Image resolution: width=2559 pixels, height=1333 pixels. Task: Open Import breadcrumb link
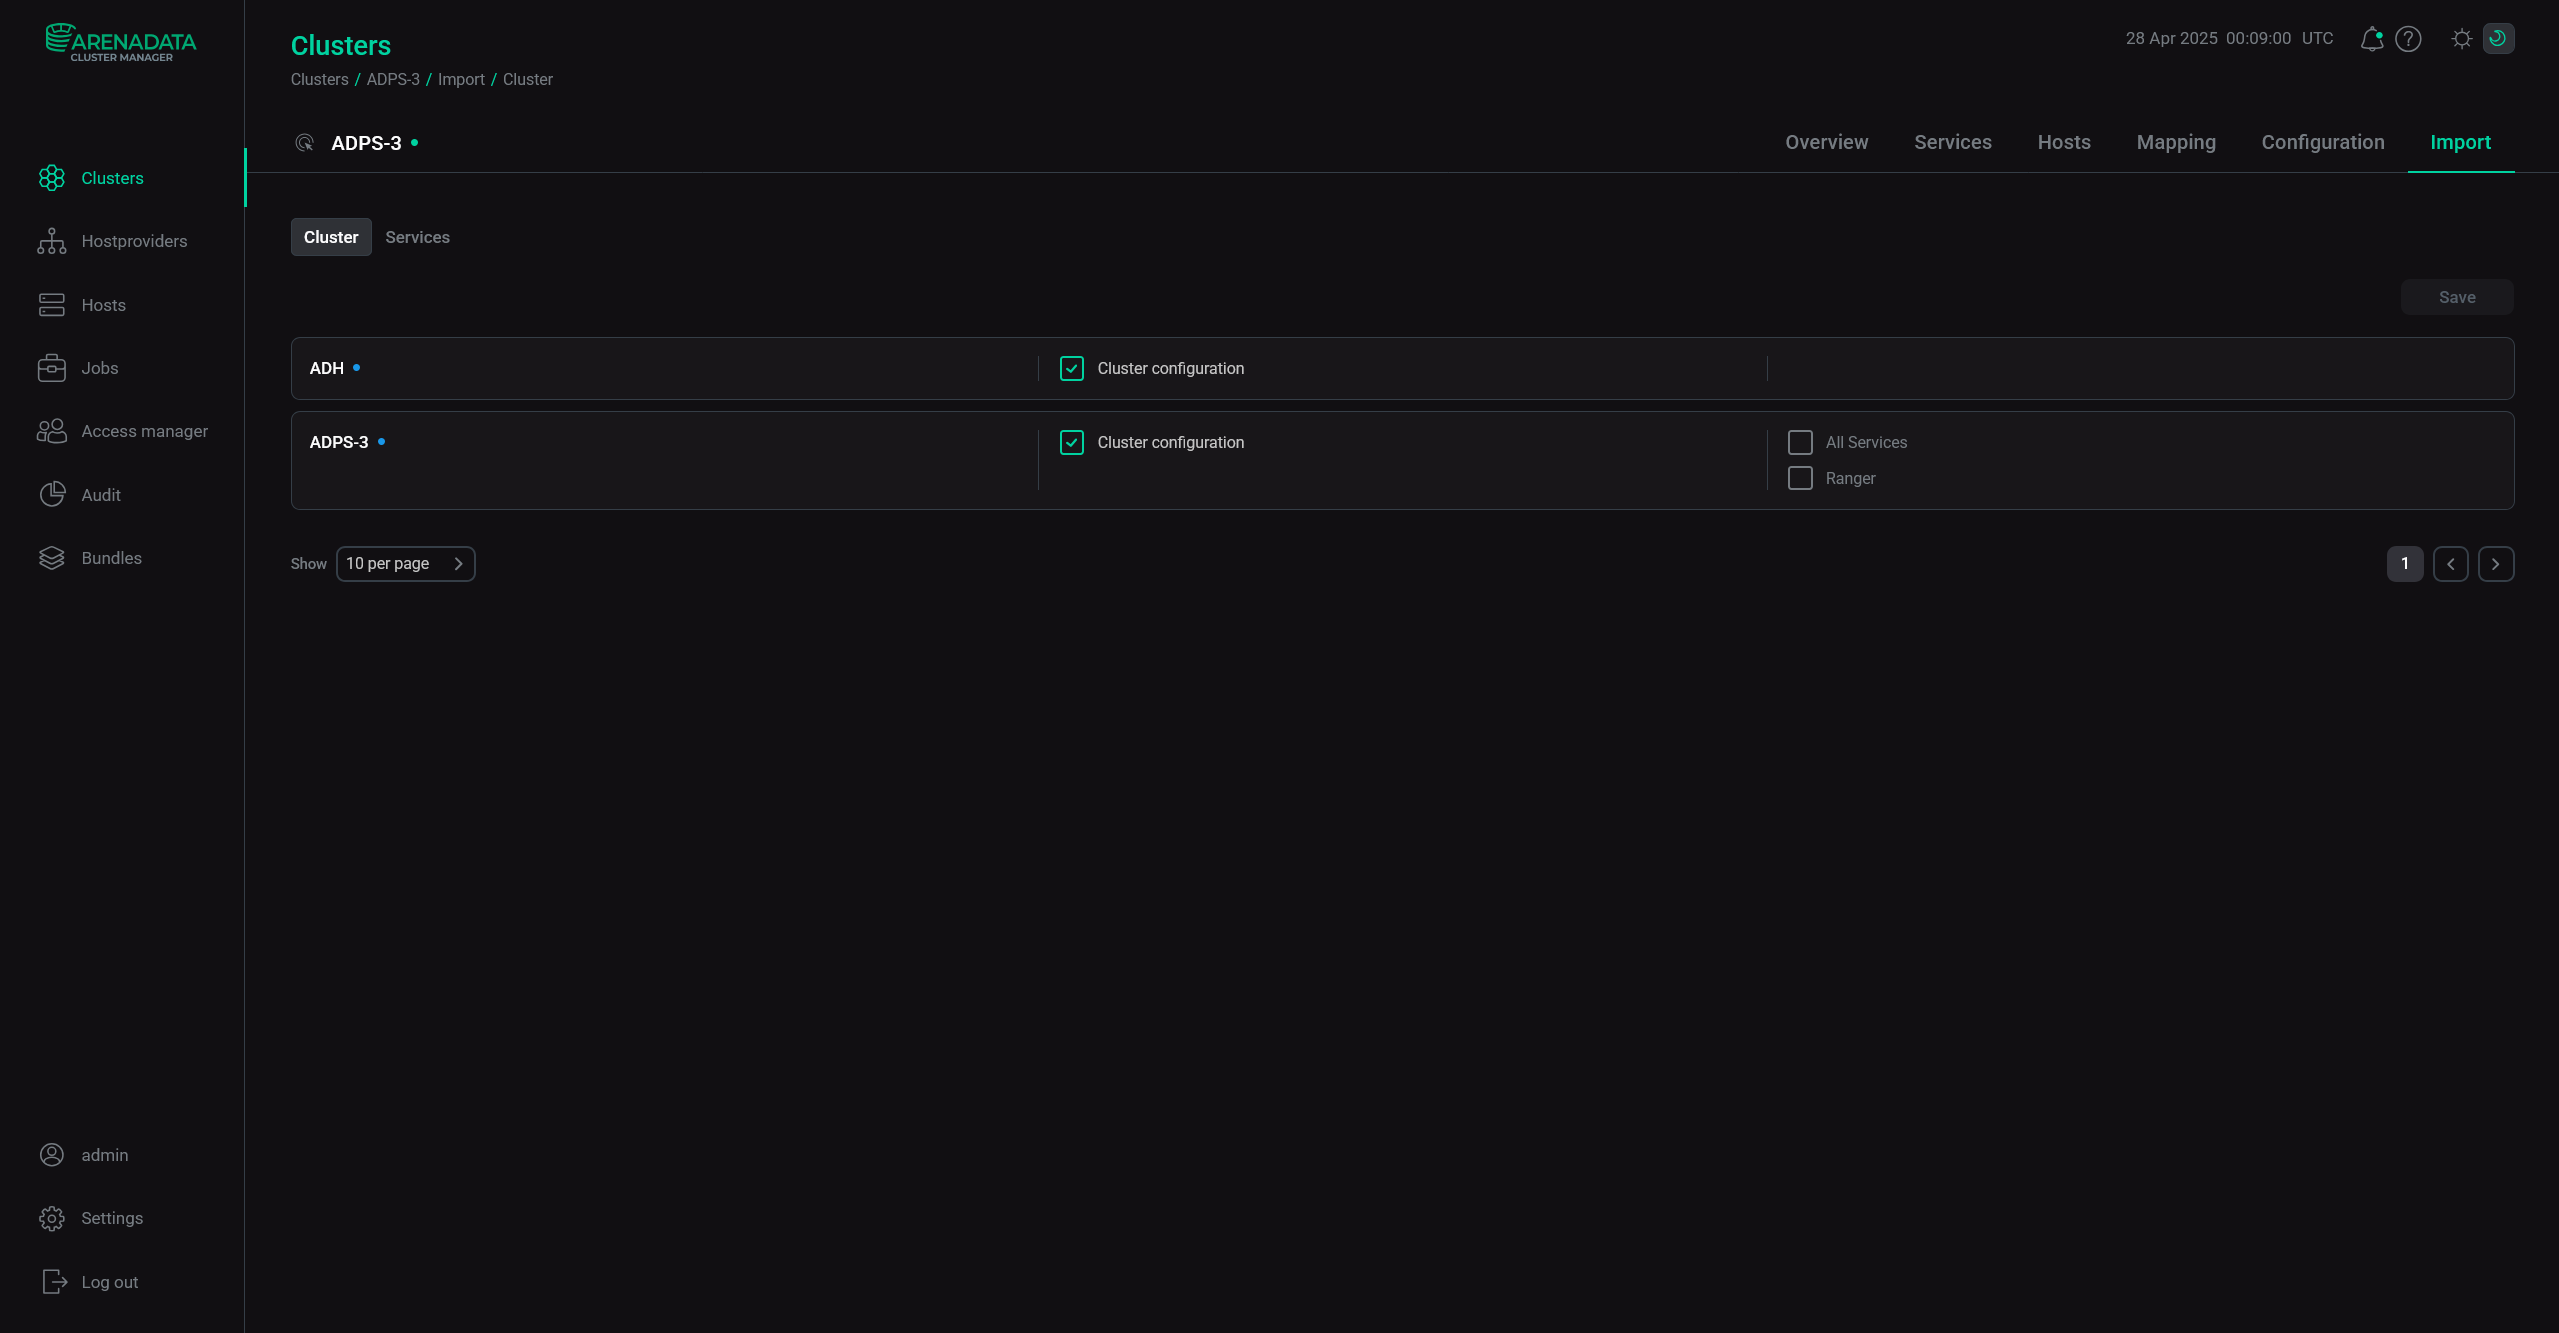461,80
